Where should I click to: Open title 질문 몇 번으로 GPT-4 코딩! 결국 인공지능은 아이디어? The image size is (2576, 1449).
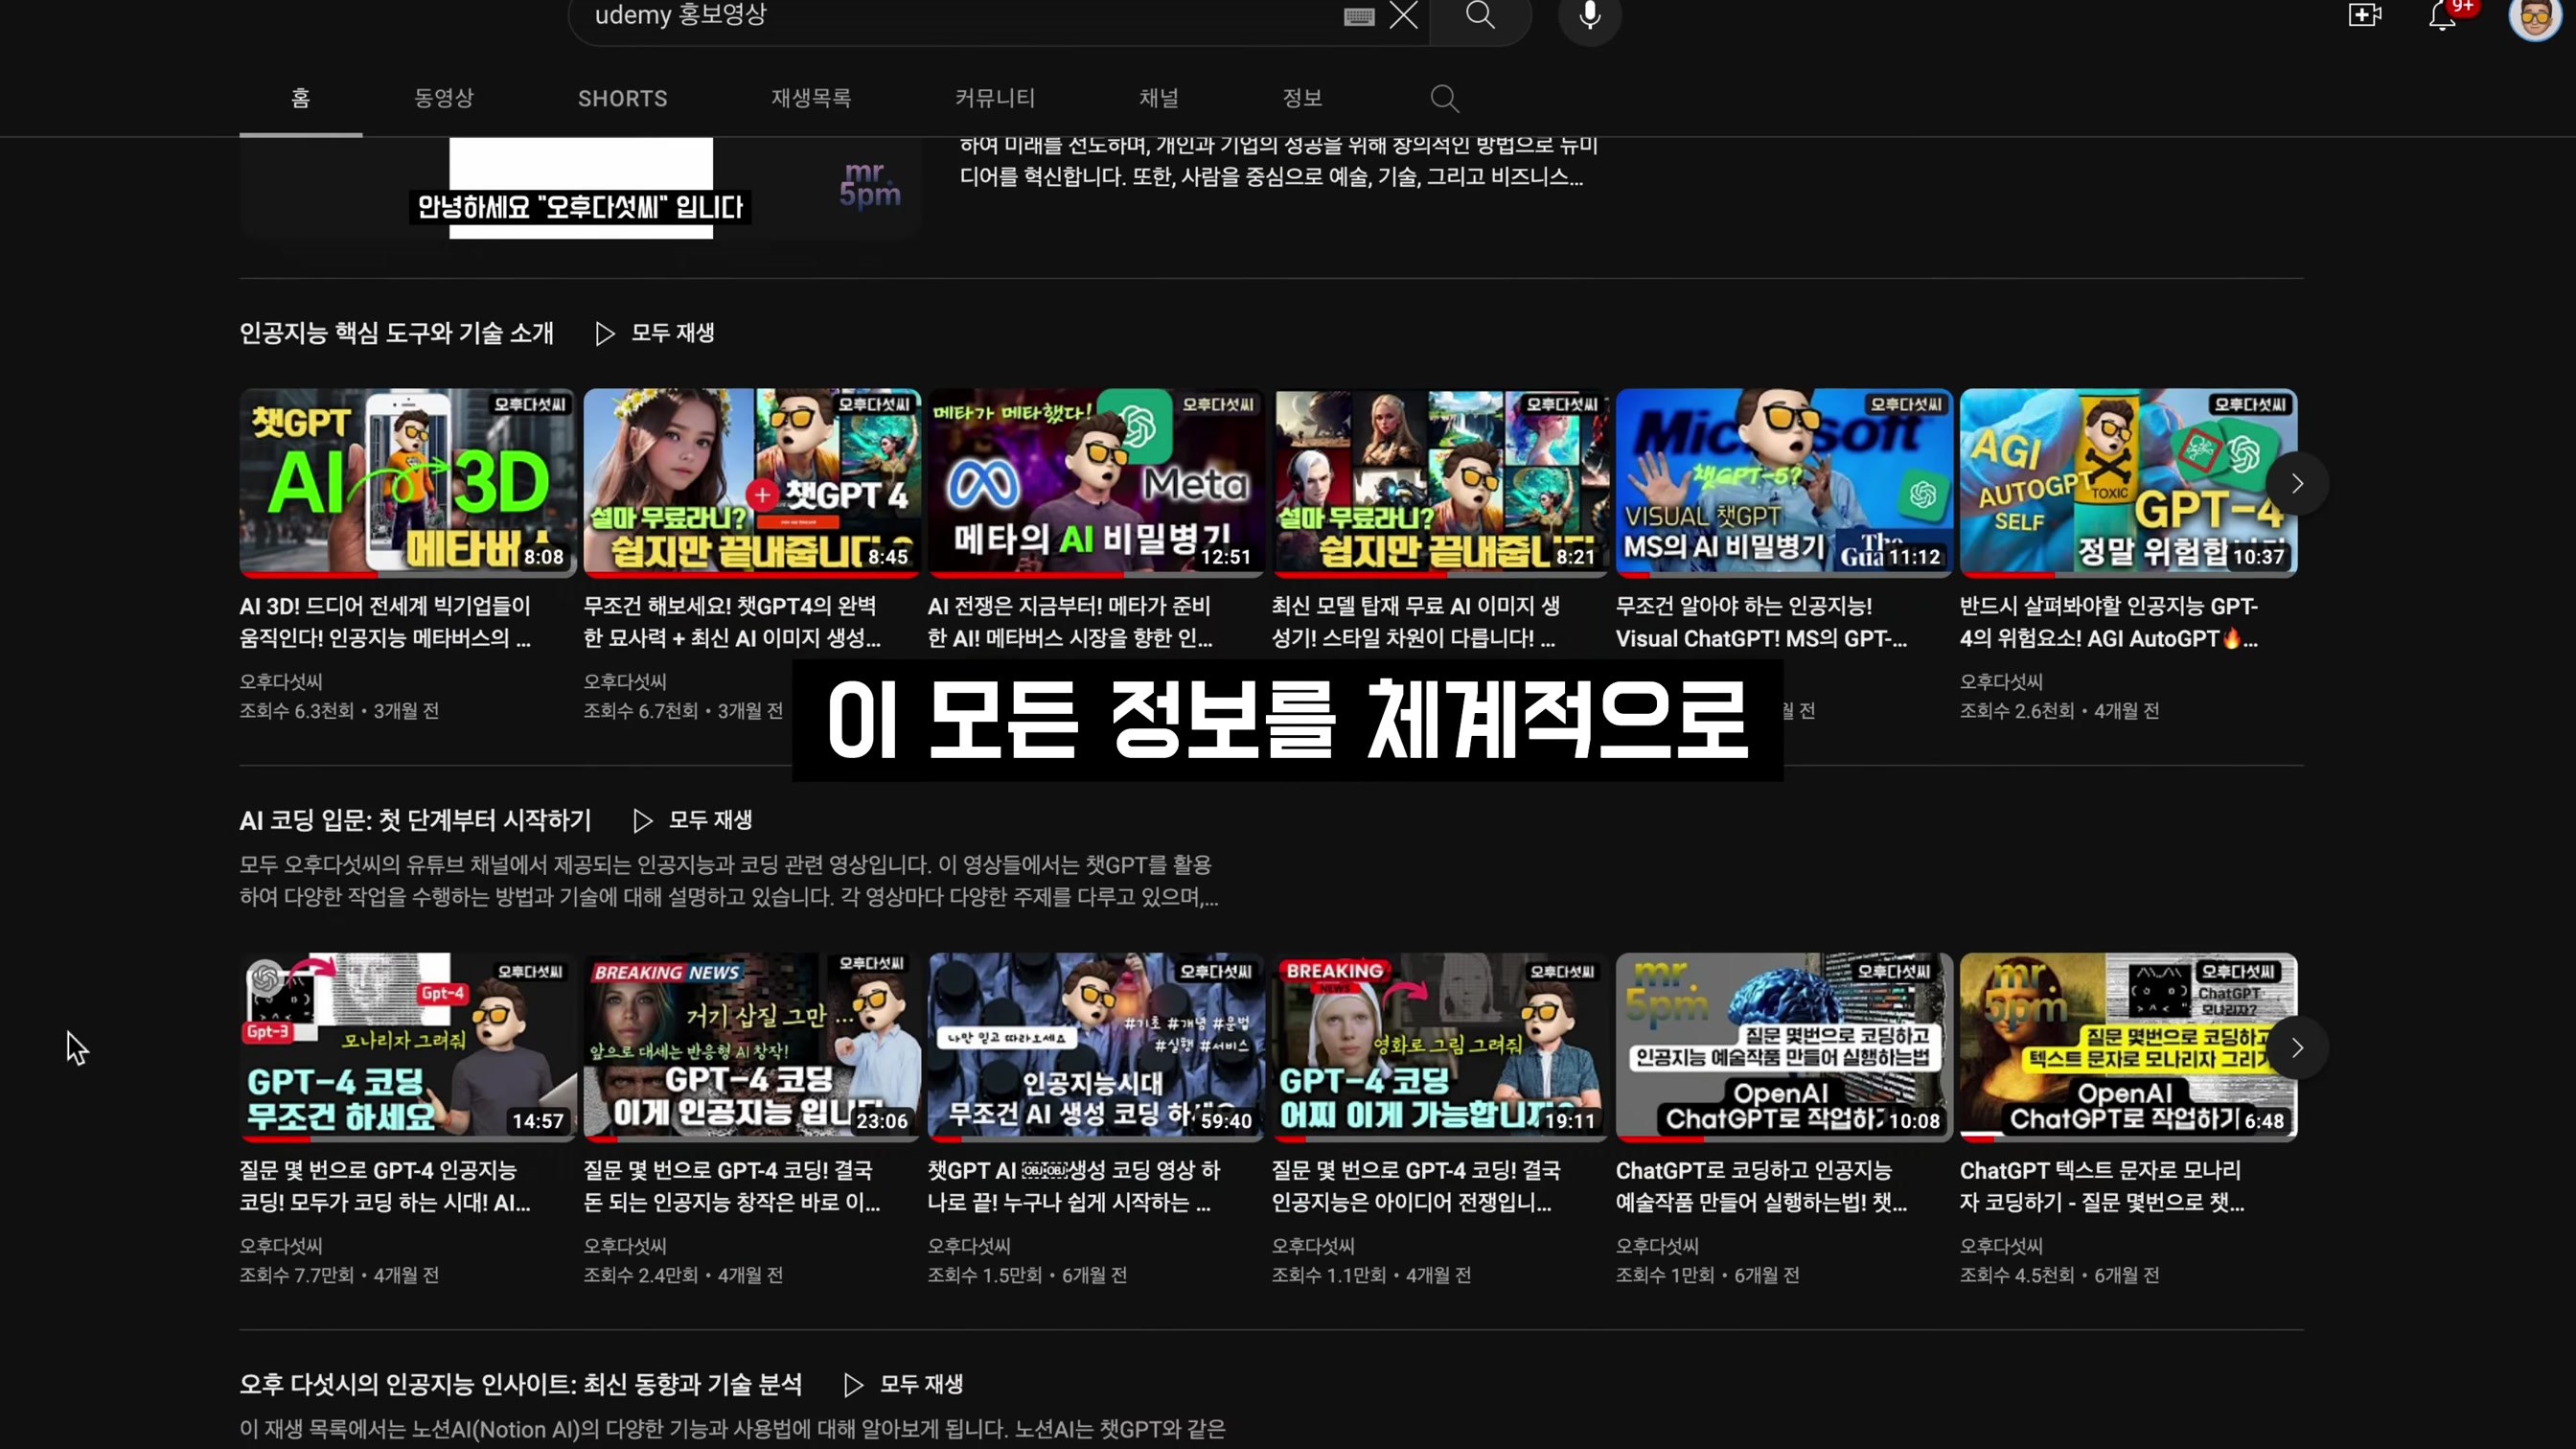[x=1415, y=1186]
